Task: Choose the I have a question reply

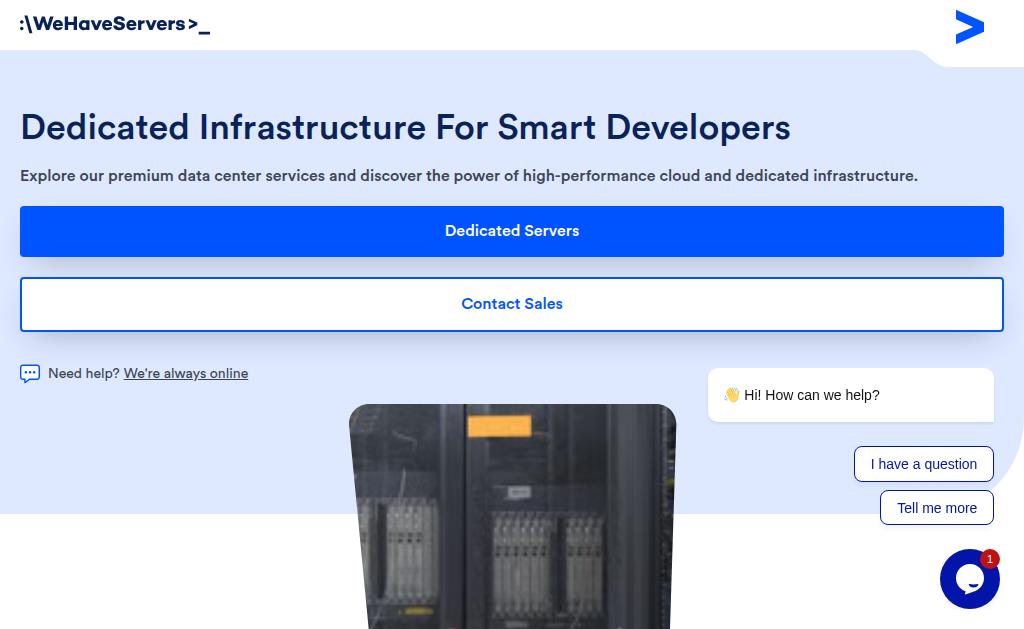Action: (x=923, y=464)
